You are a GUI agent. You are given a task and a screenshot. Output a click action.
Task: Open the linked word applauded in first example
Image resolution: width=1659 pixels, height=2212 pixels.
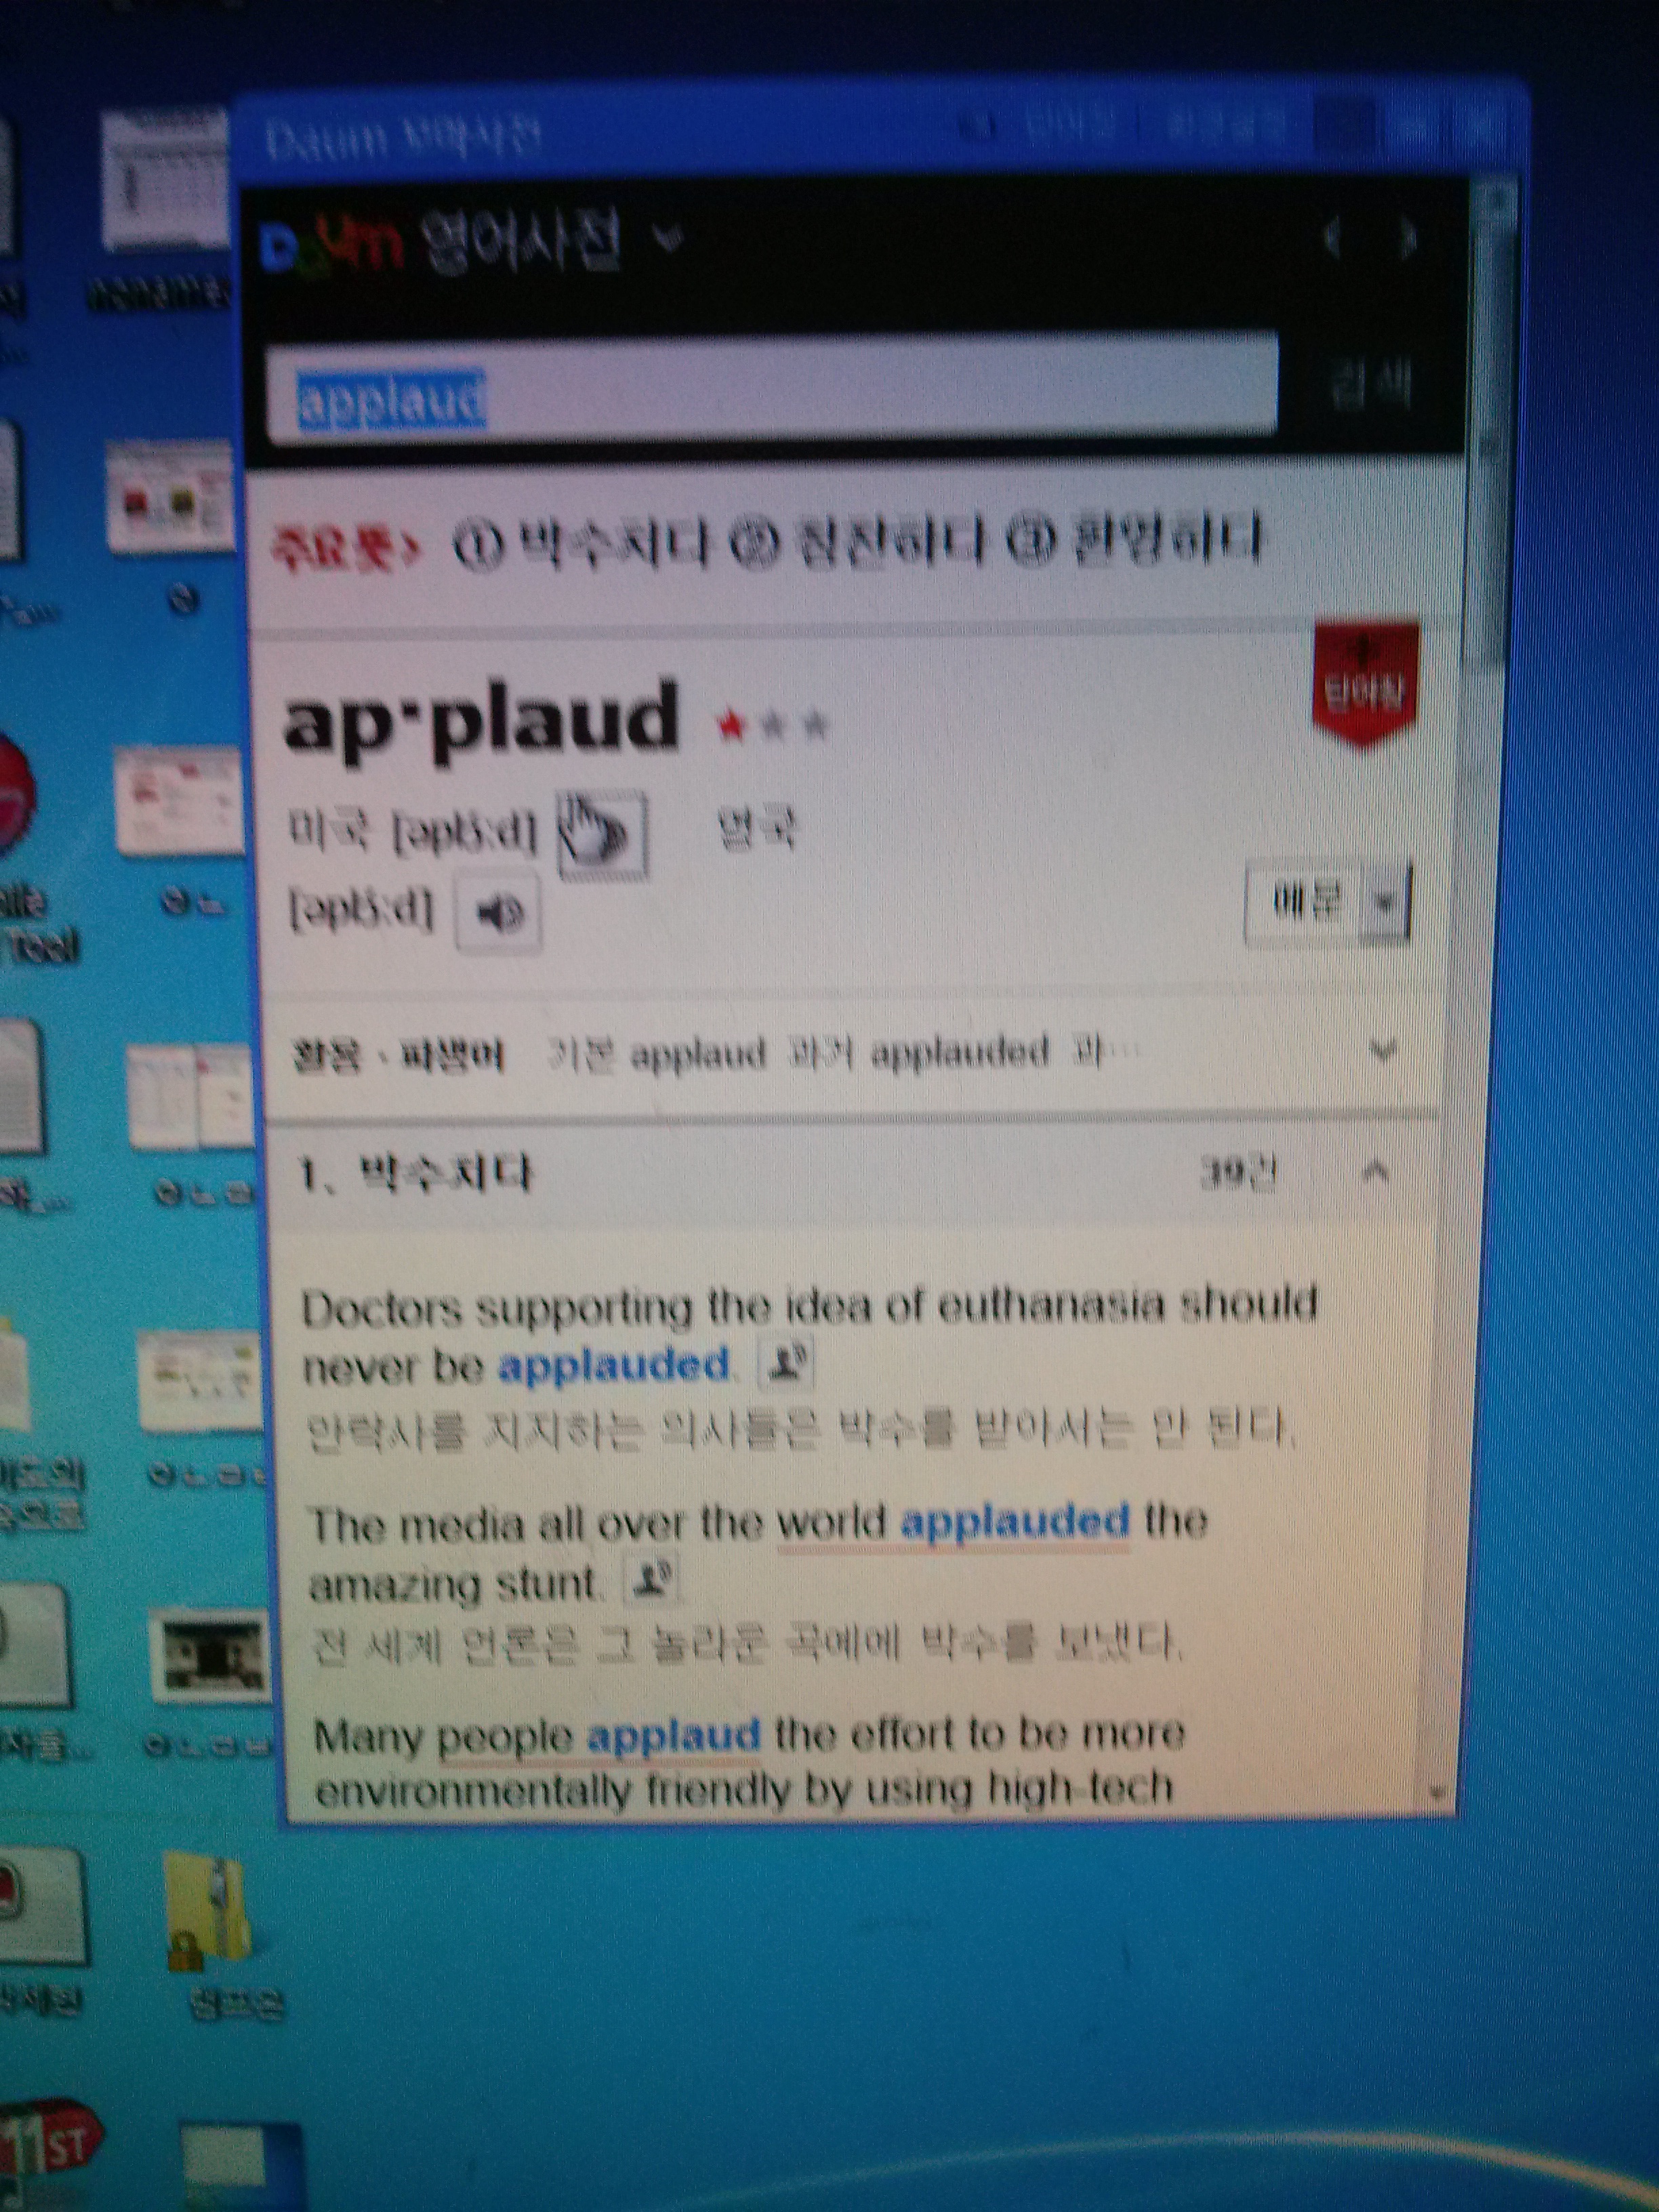coord(613,1365)
